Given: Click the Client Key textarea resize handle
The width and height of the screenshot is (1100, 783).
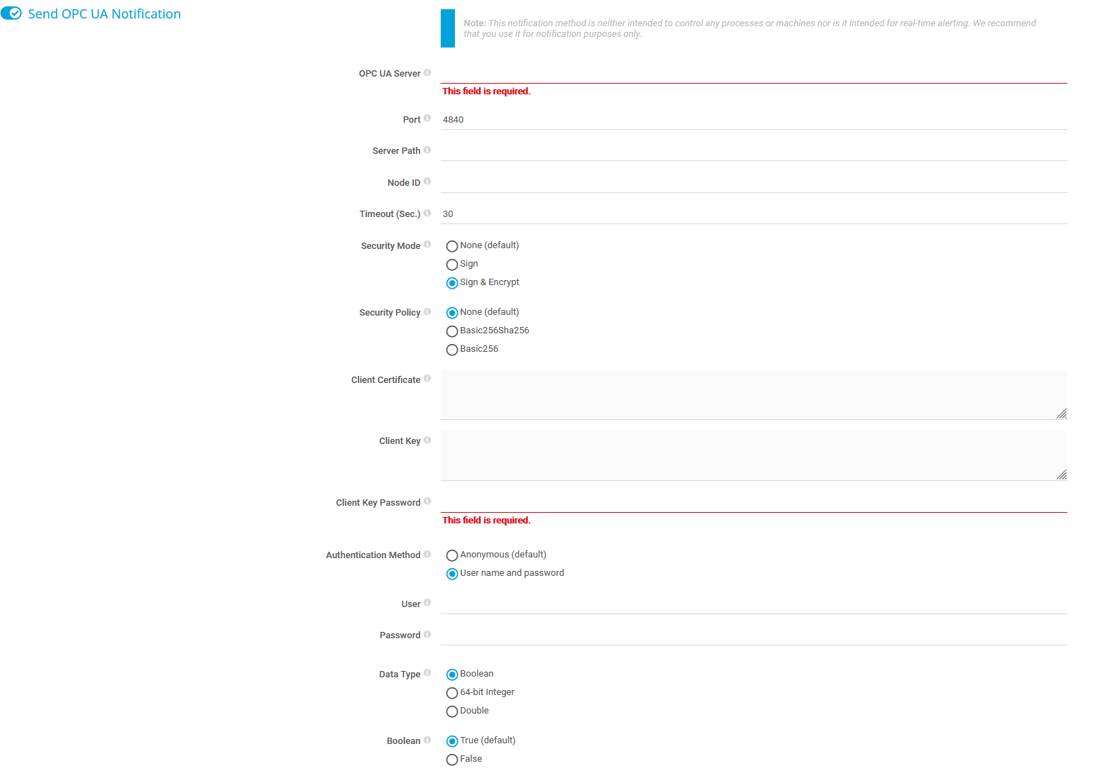Looking at the screenshot, I should click(x=1062, y=472).
